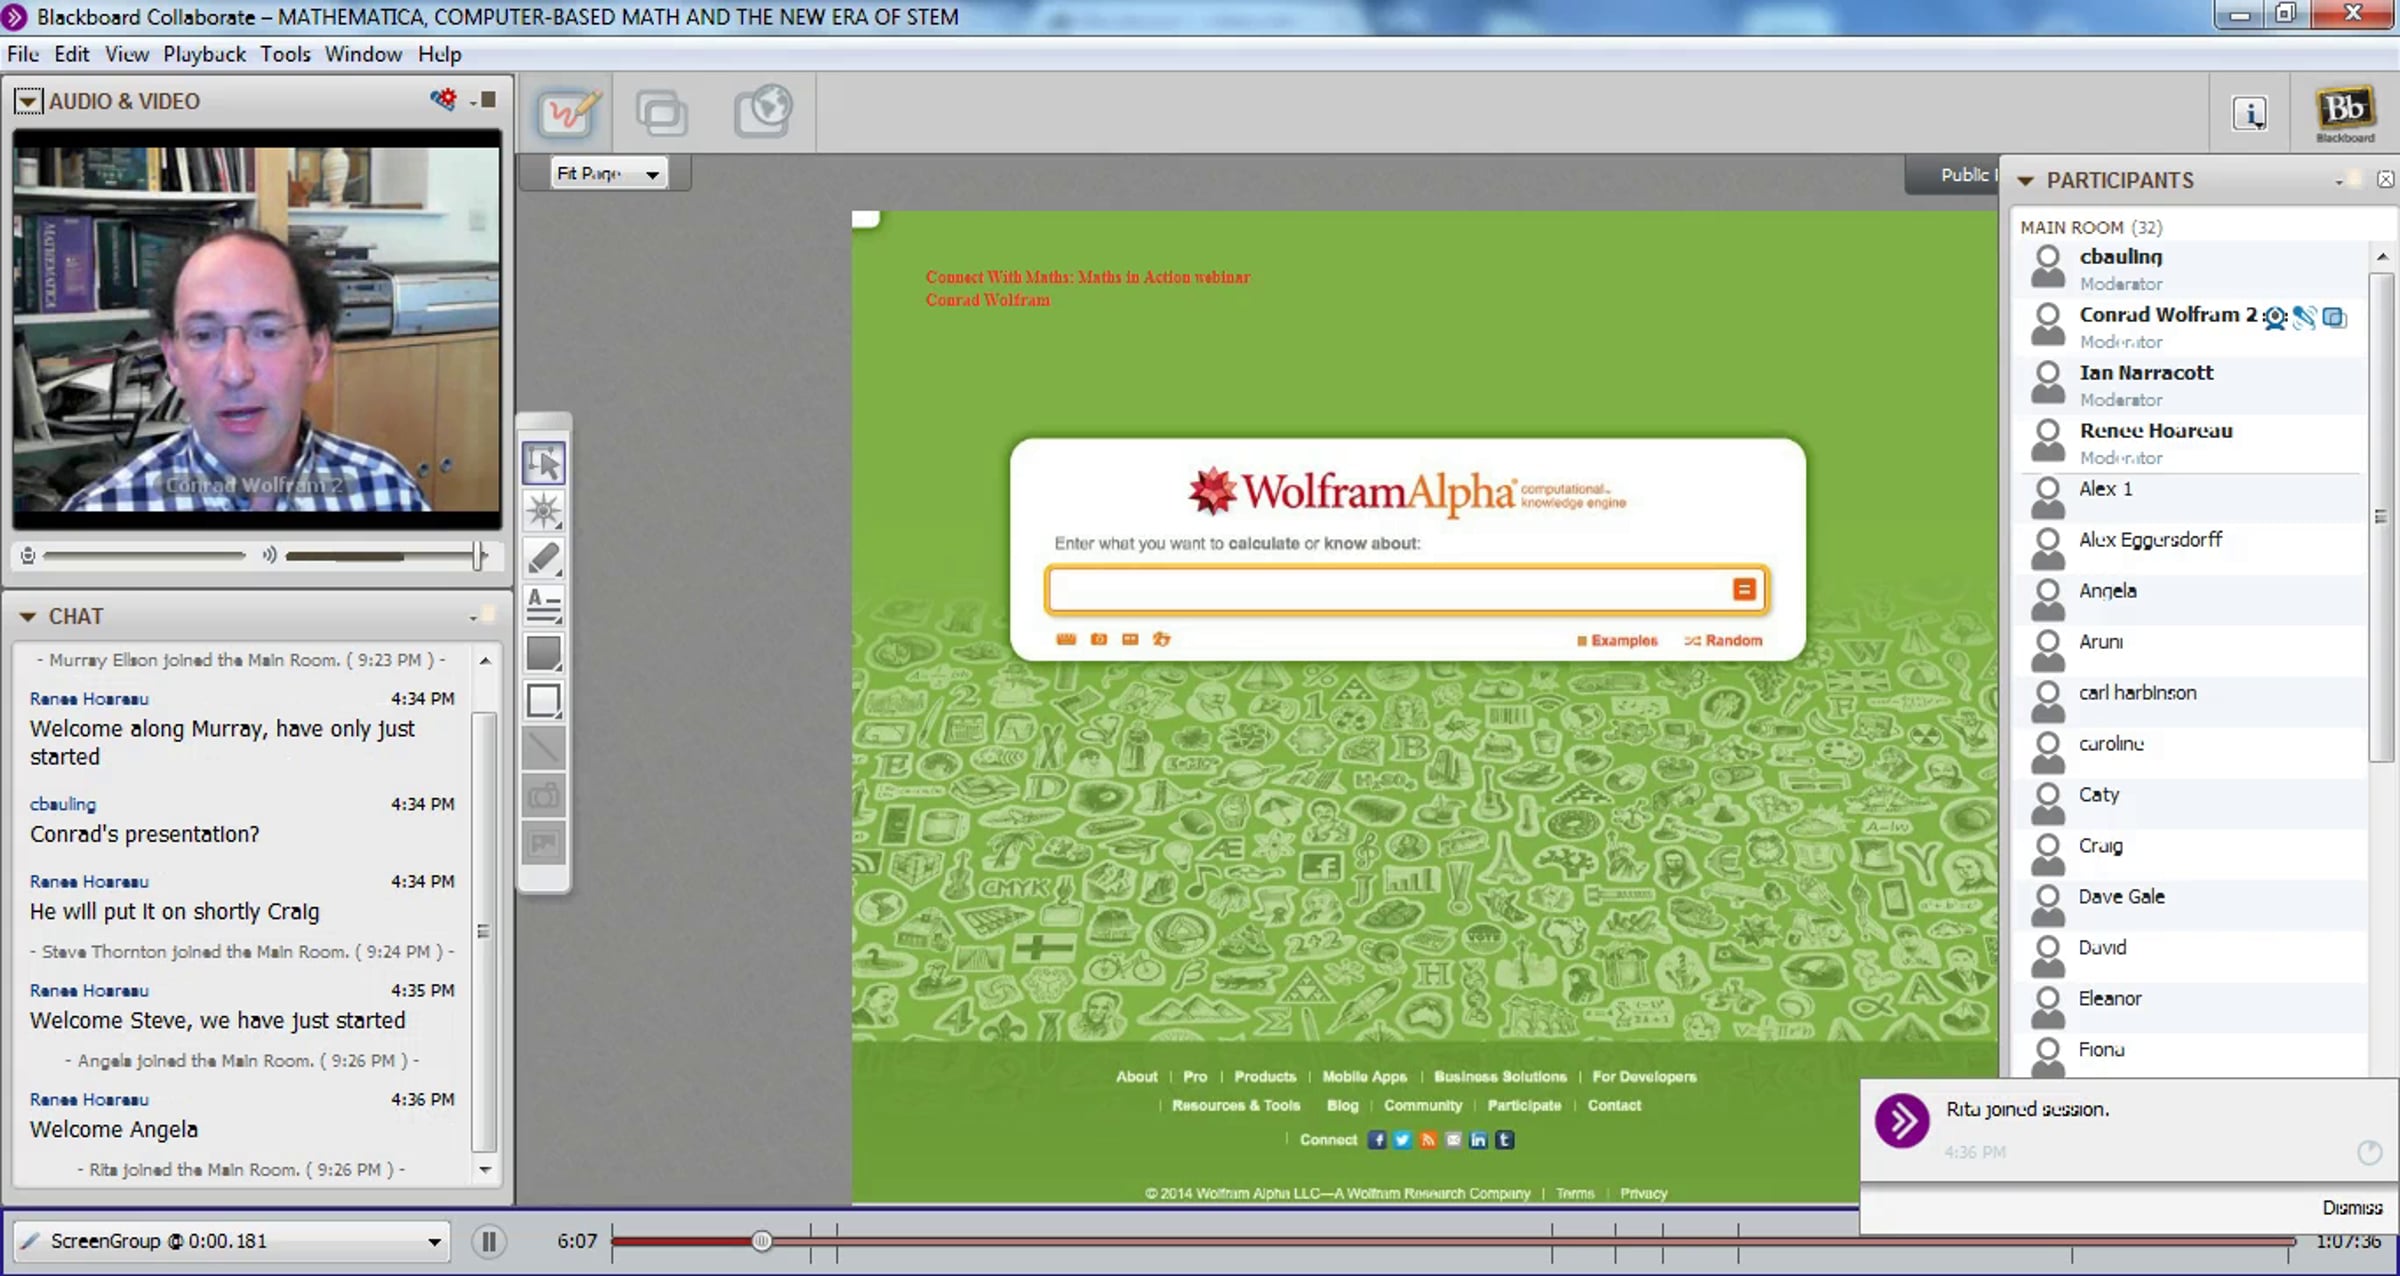The image size is (2400, 1276).
Task: Choose the Text tool
Action: [x=544, y=605]
